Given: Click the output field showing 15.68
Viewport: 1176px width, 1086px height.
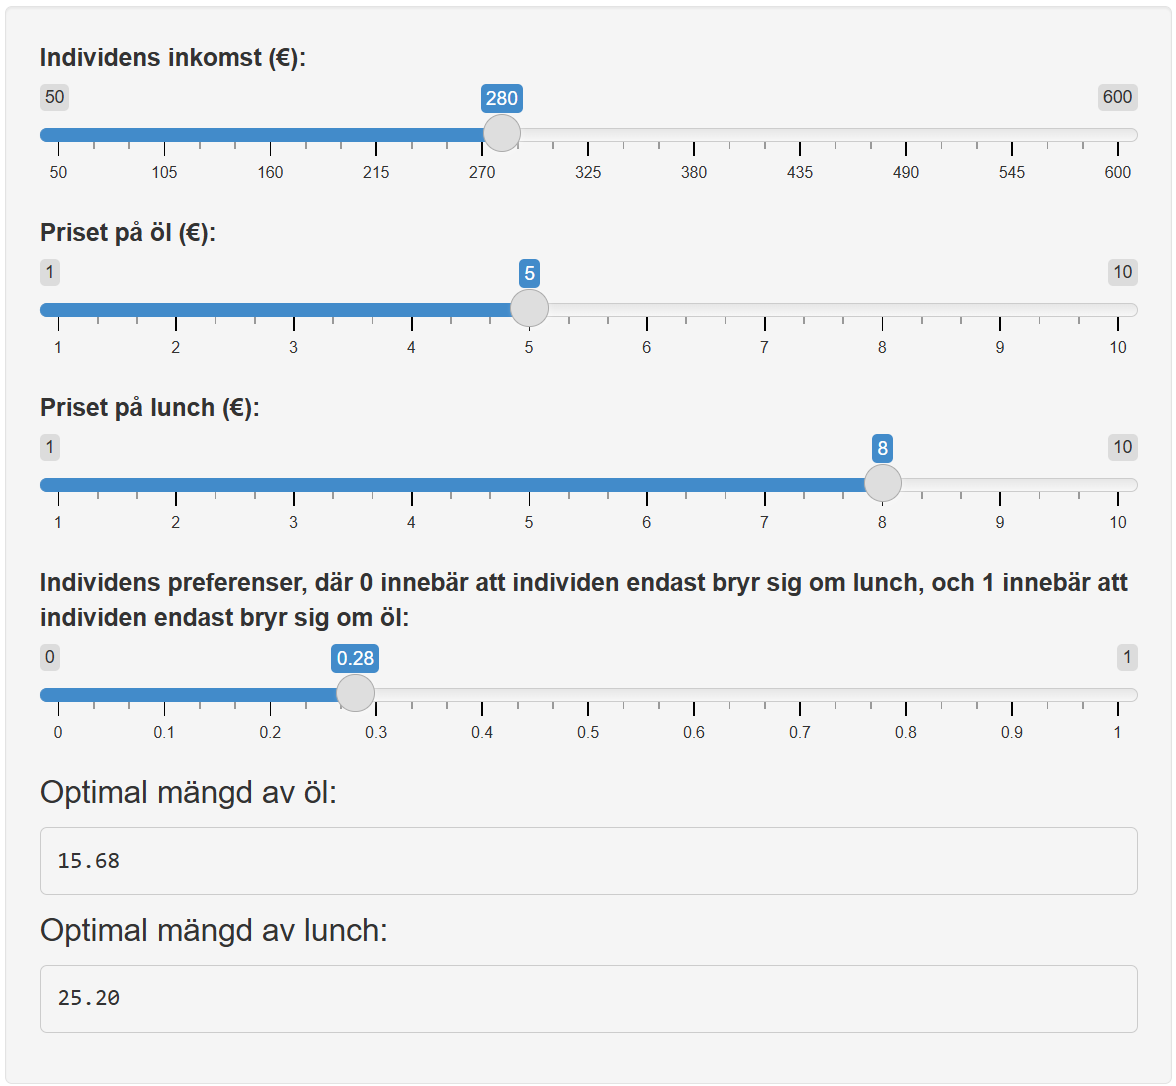Looking at the screenshot, I should [x=588, y=859].
